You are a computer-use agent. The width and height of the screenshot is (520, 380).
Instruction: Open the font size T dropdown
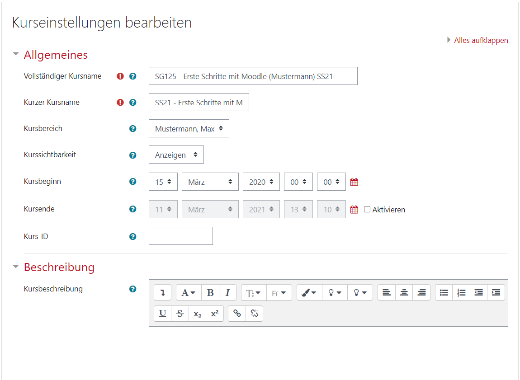(253, 293)
